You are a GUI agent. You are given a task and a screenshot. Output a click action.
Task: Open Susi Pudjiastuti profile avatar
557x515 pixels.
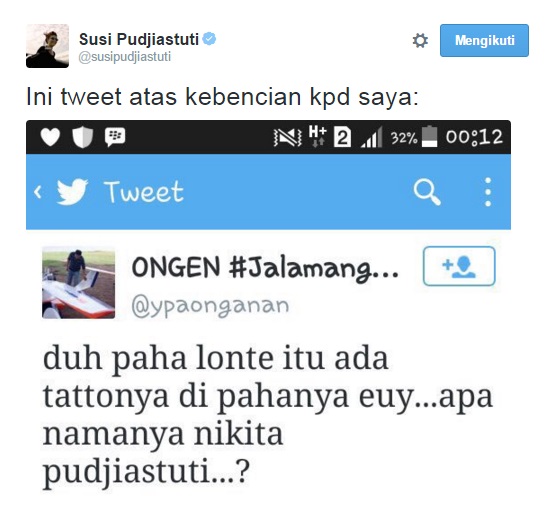coord(47,46)
